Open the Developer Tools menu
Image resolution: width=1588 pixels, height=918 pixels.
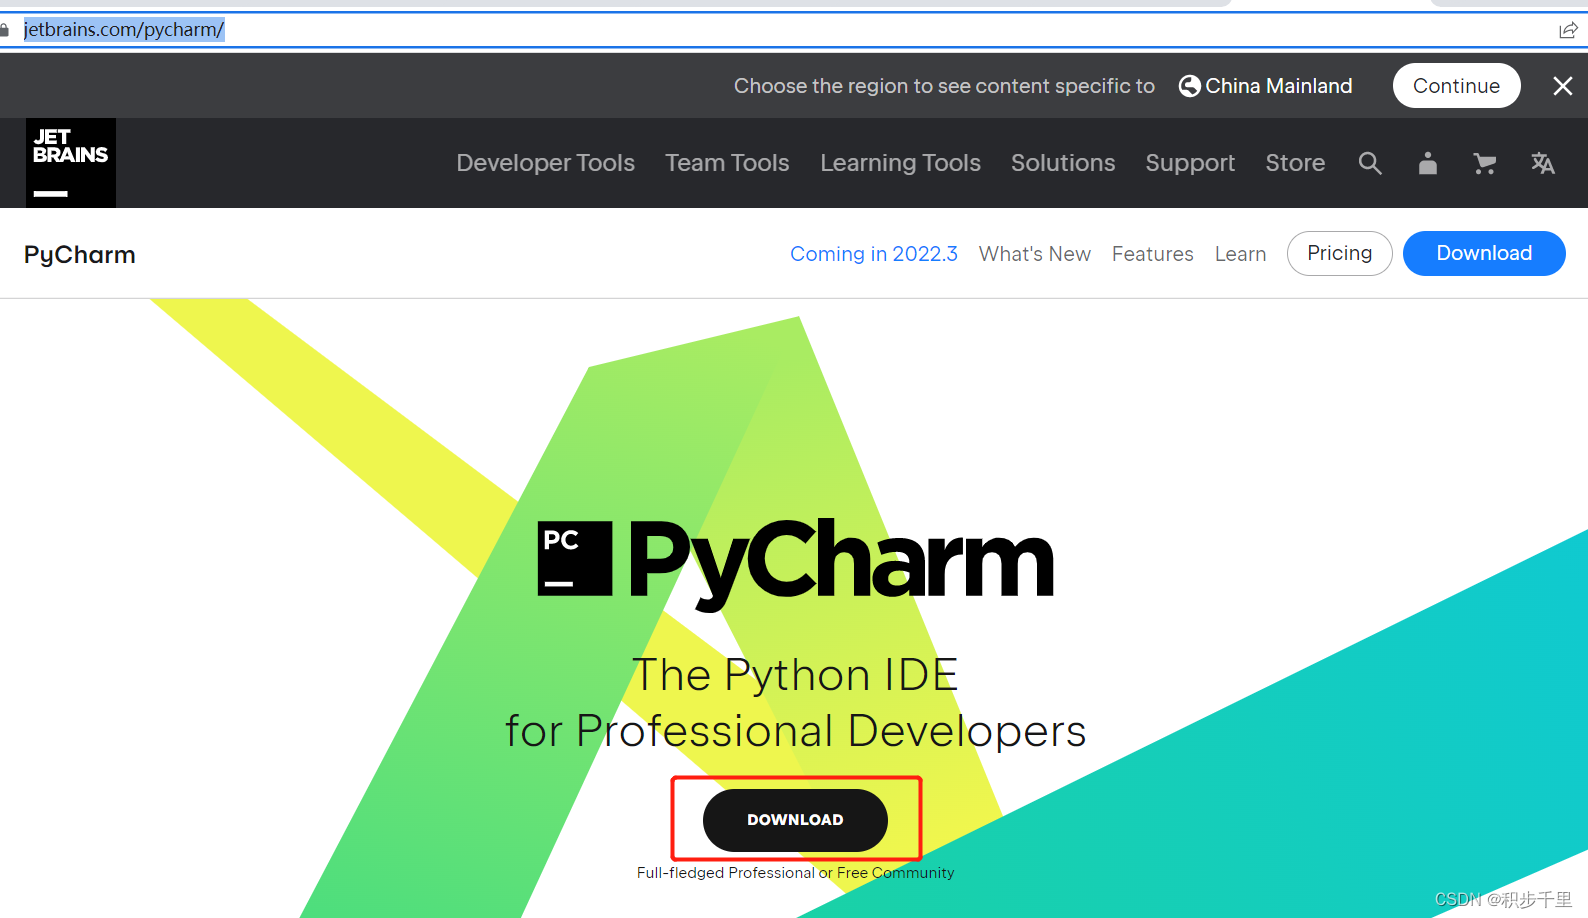point(545,163)
